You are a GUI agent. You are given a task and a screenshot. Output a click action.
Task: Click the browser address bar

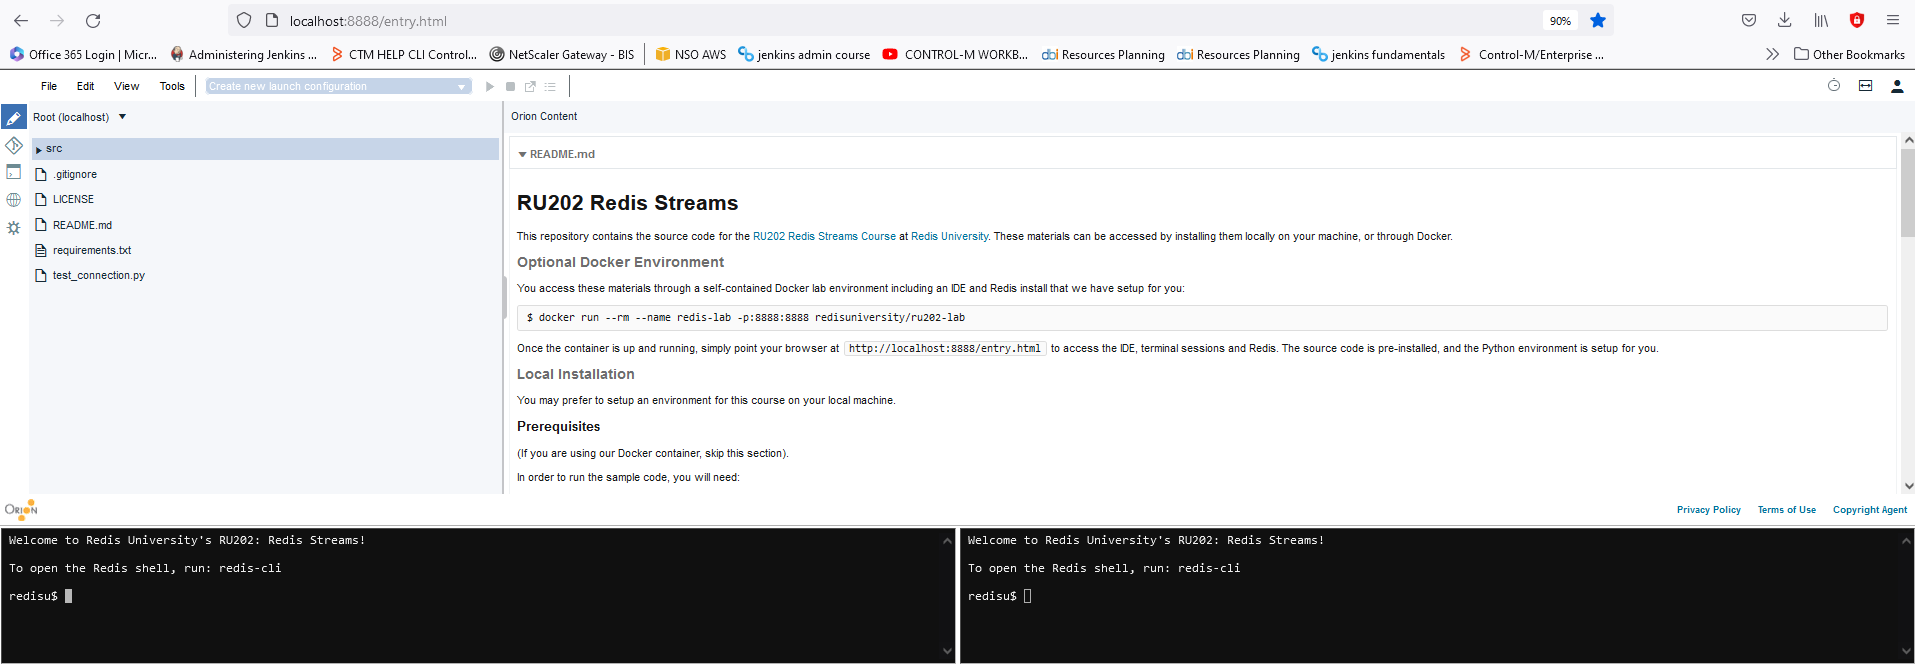coord(900,21)
